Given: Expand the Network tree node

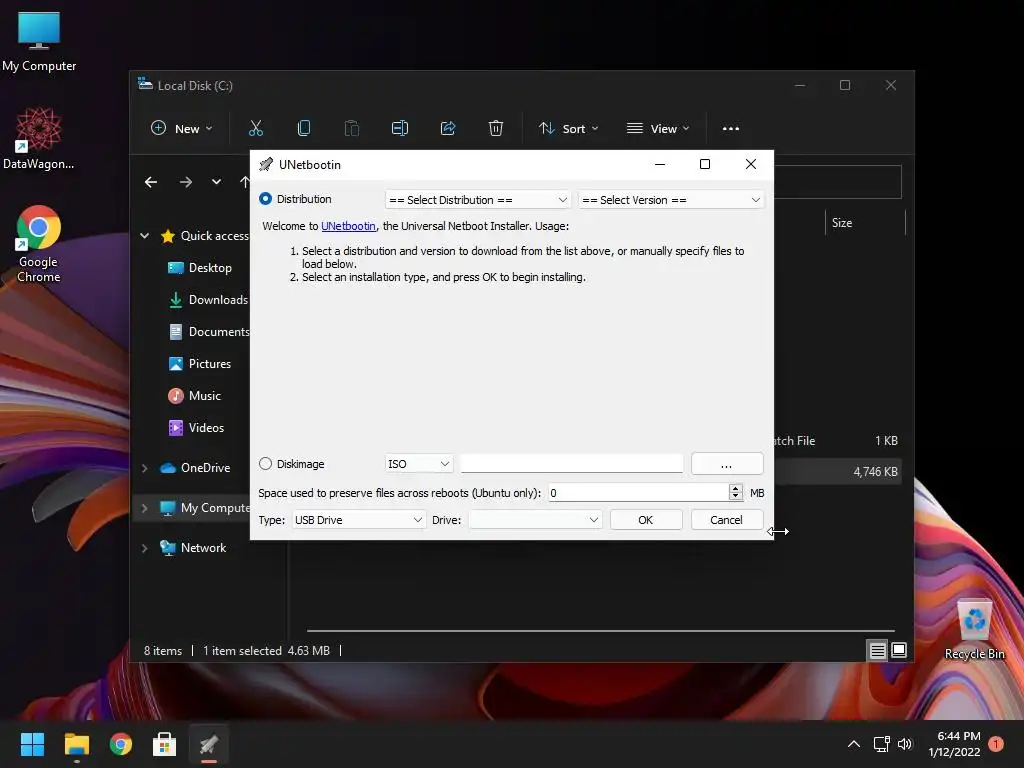Looking at the screenshot, I should pos(144,548).
